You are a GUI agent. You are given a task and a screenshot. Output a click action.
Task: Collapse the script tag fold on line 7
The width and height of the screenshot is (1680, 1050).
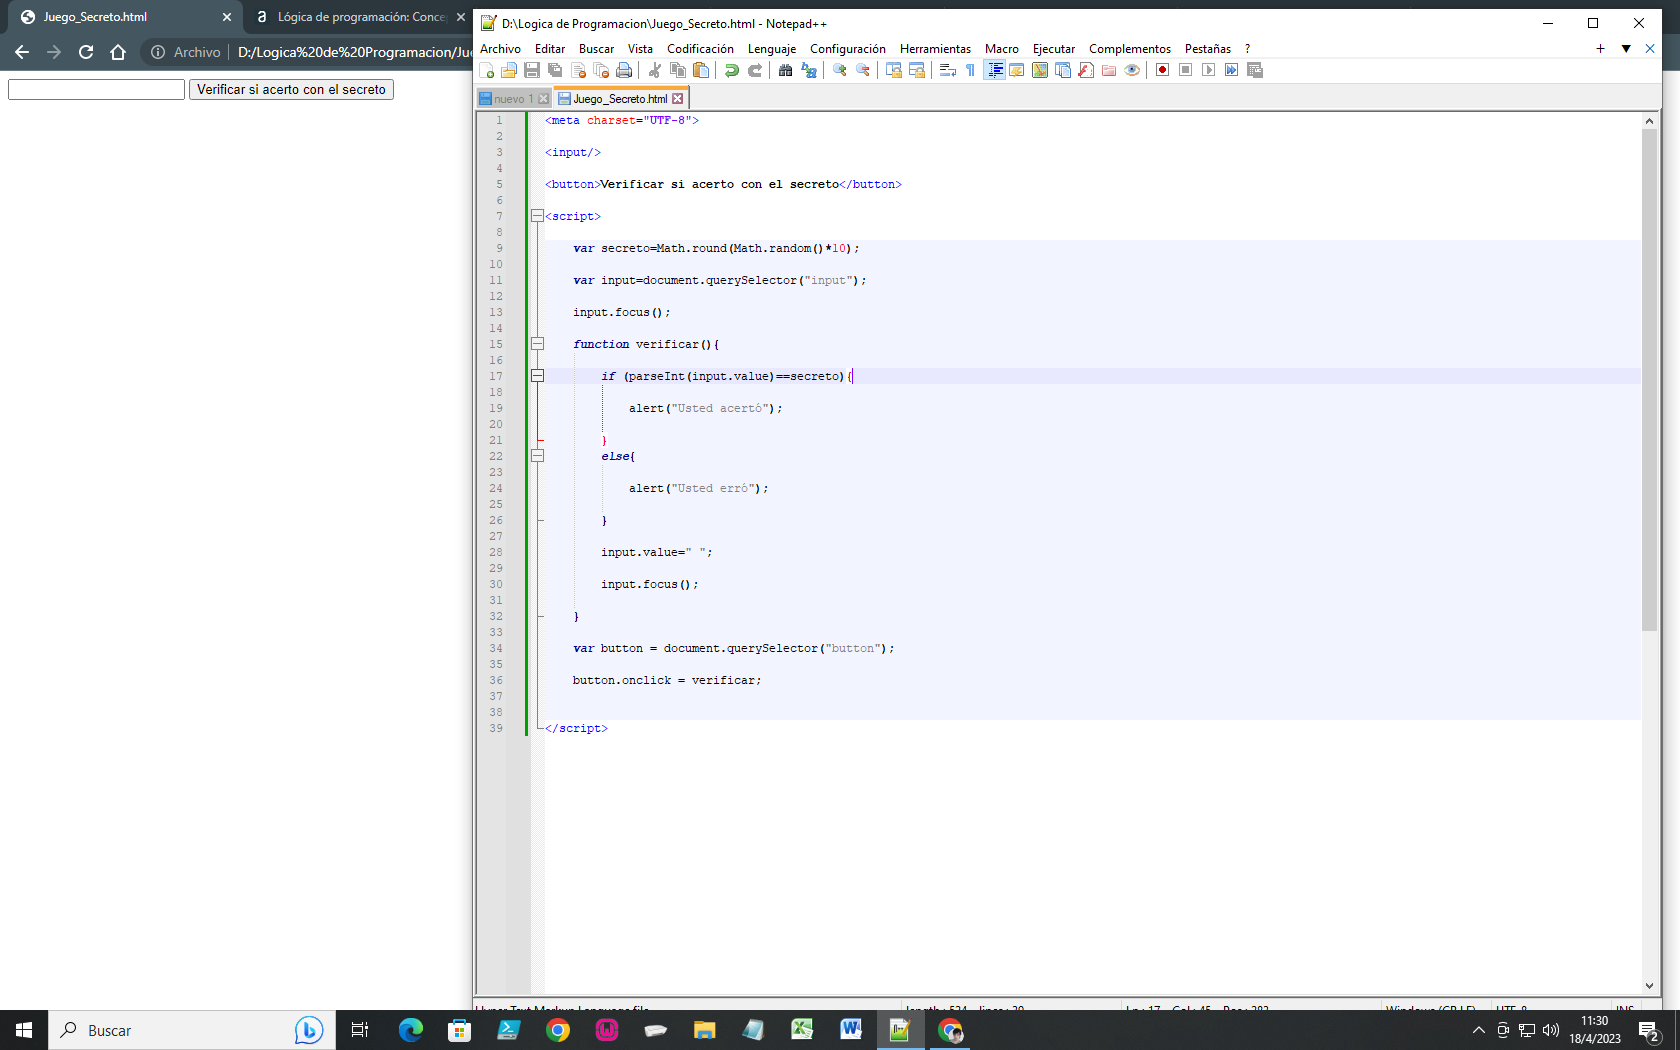(x=537, y=216)
